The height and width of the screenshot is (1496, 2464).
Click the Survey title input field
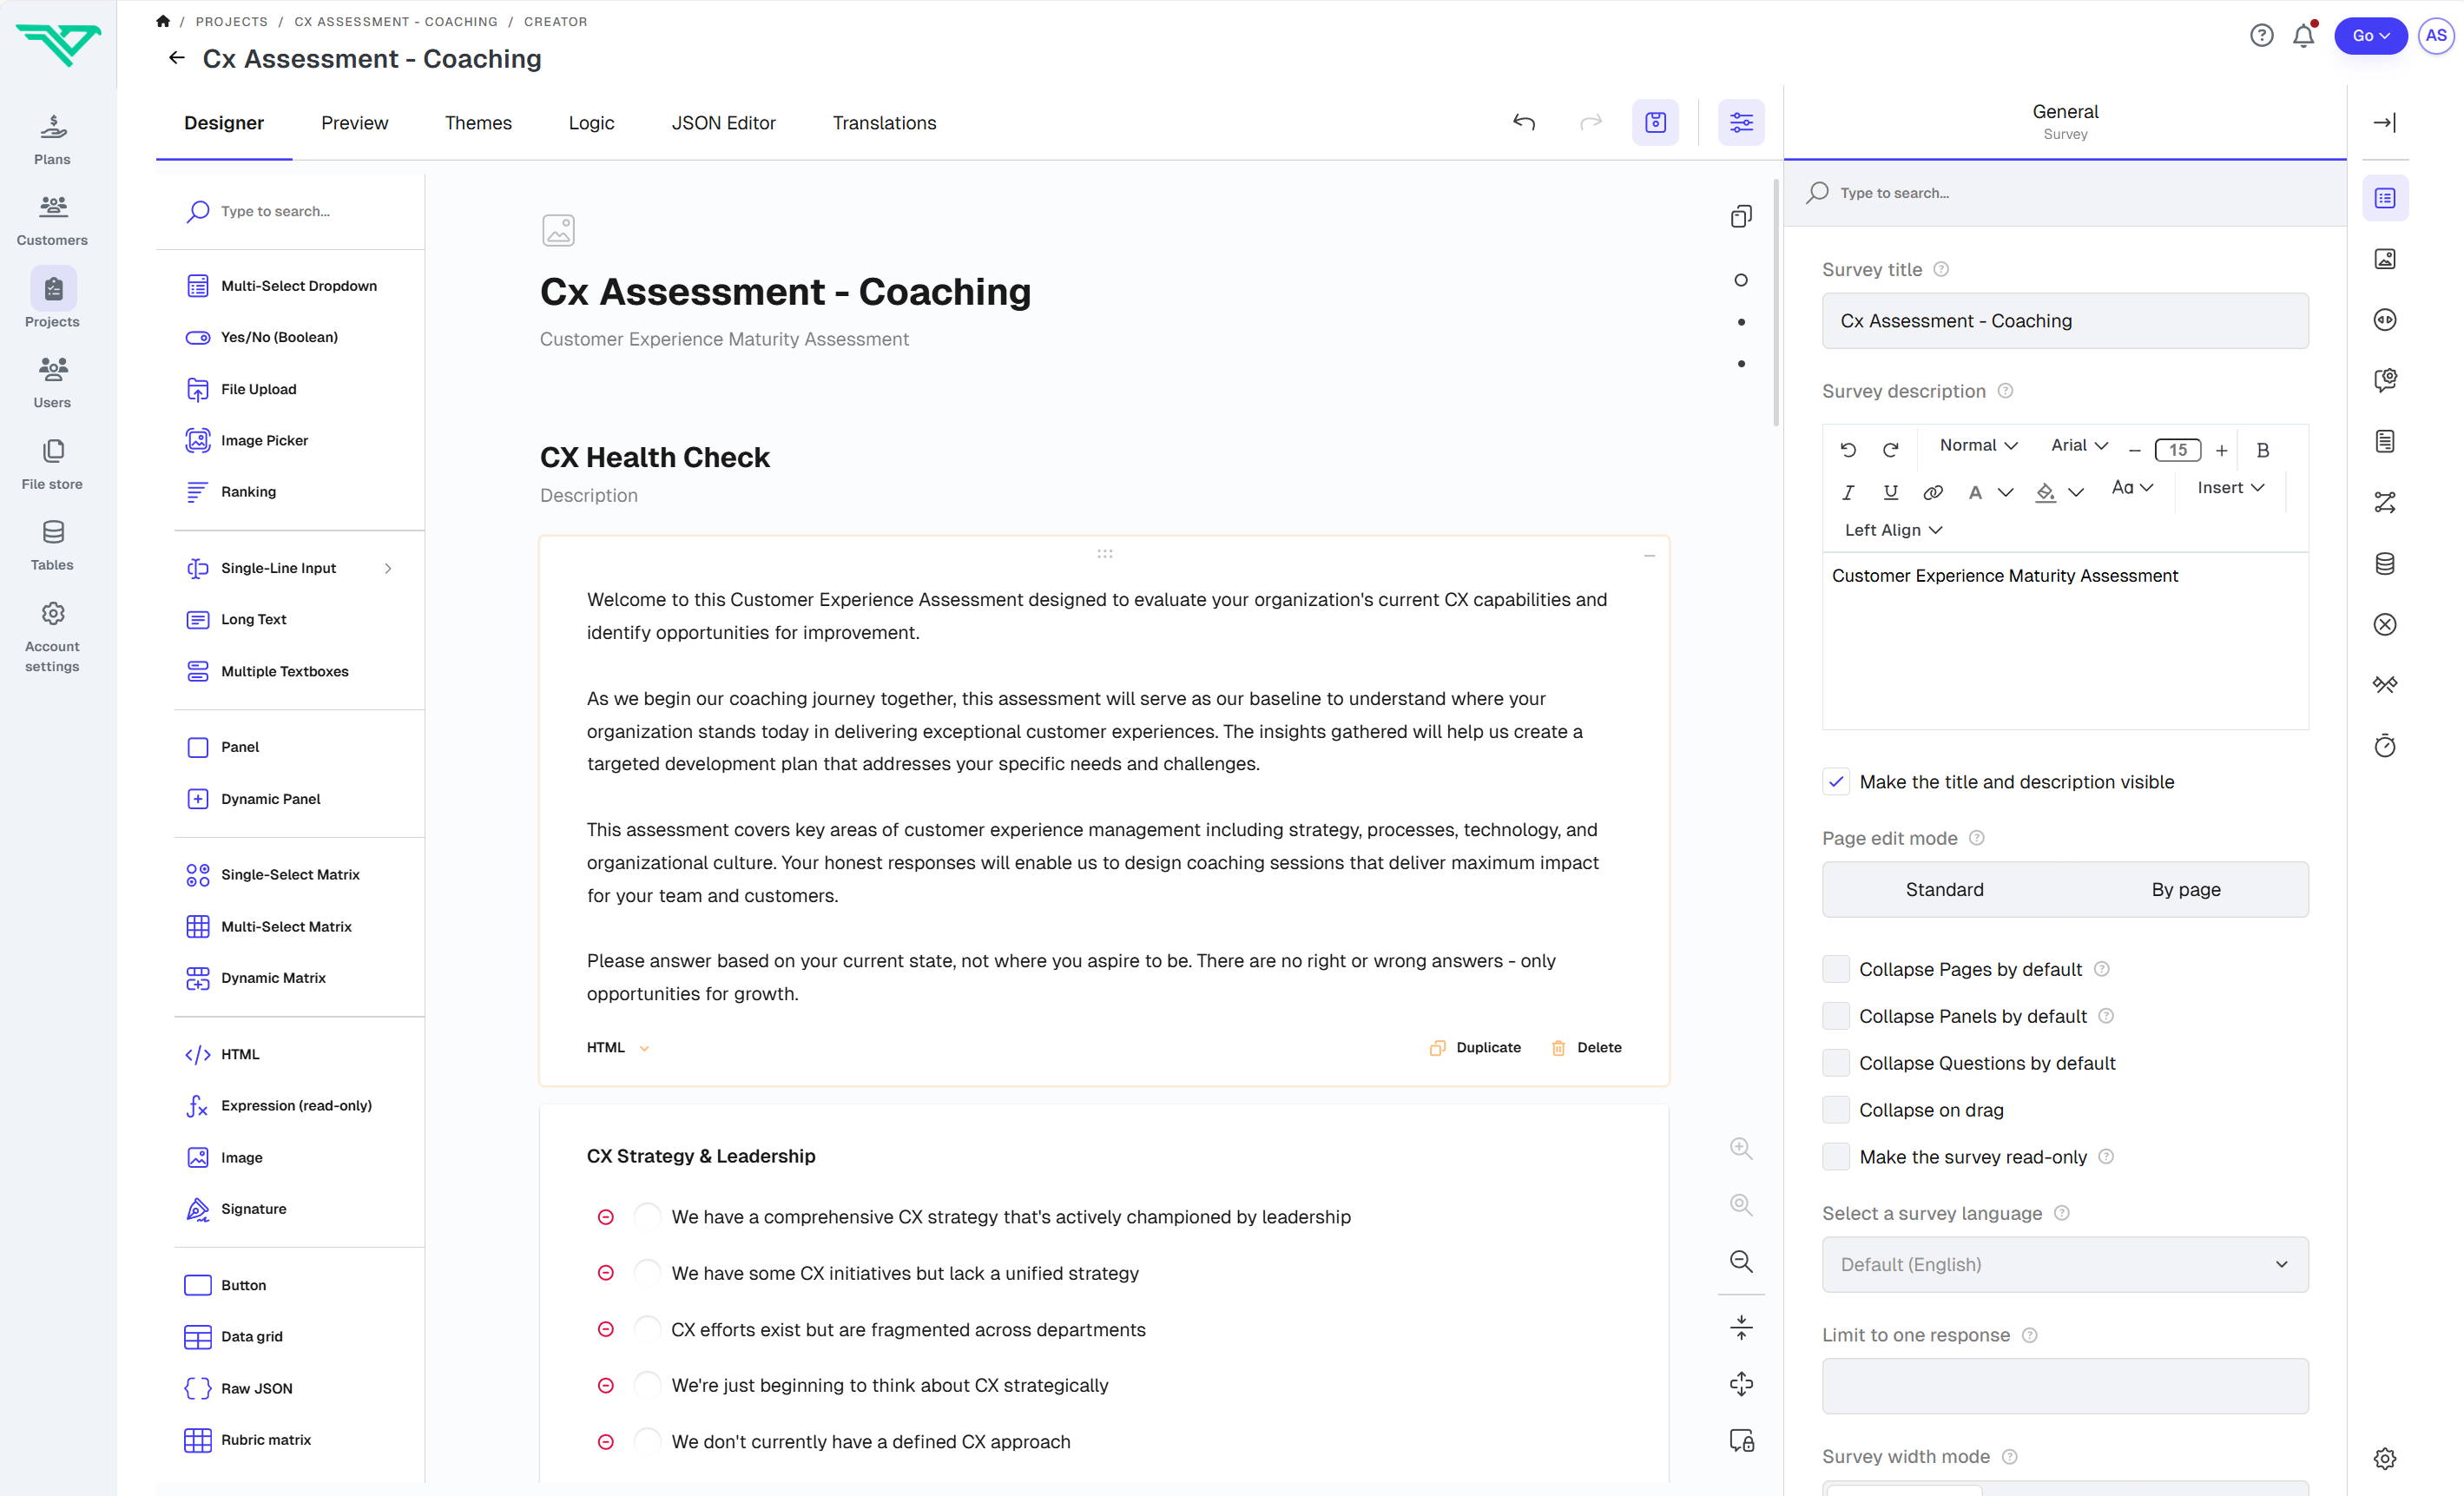click(2064, 321)
